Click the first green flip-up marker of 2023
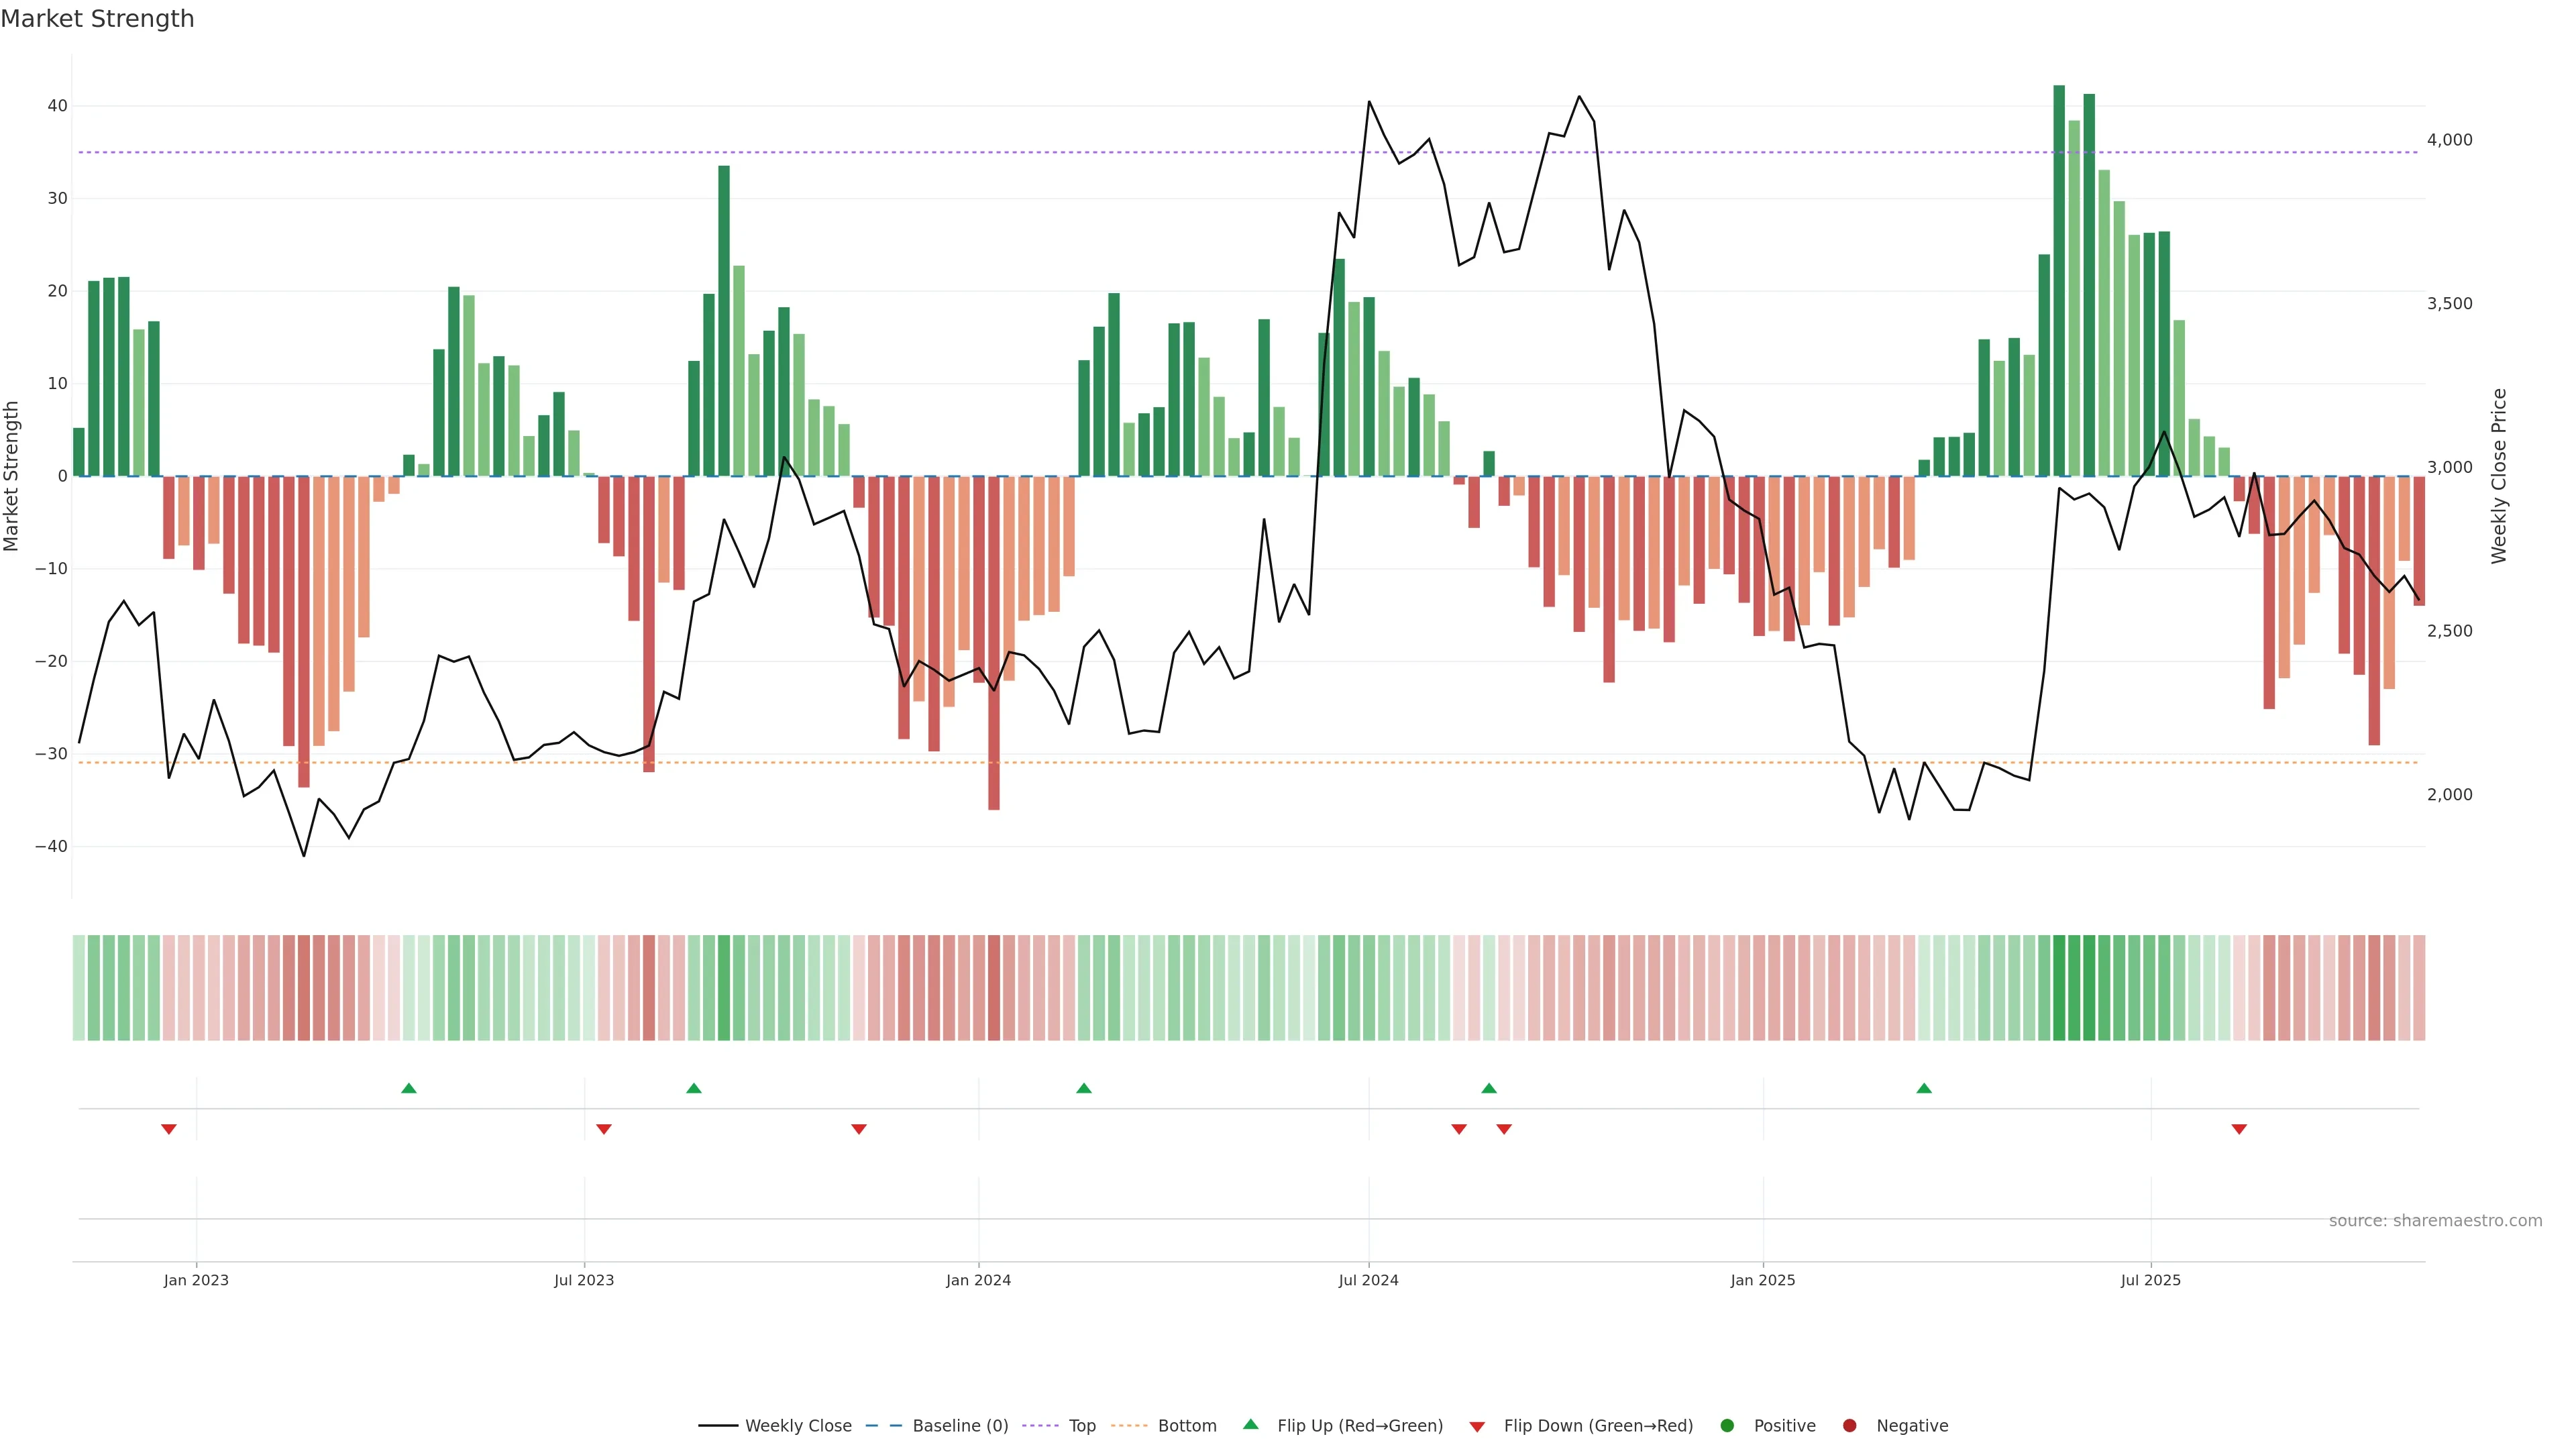This screenshot has height=1449, width=2576. (x=408, y=1088)
